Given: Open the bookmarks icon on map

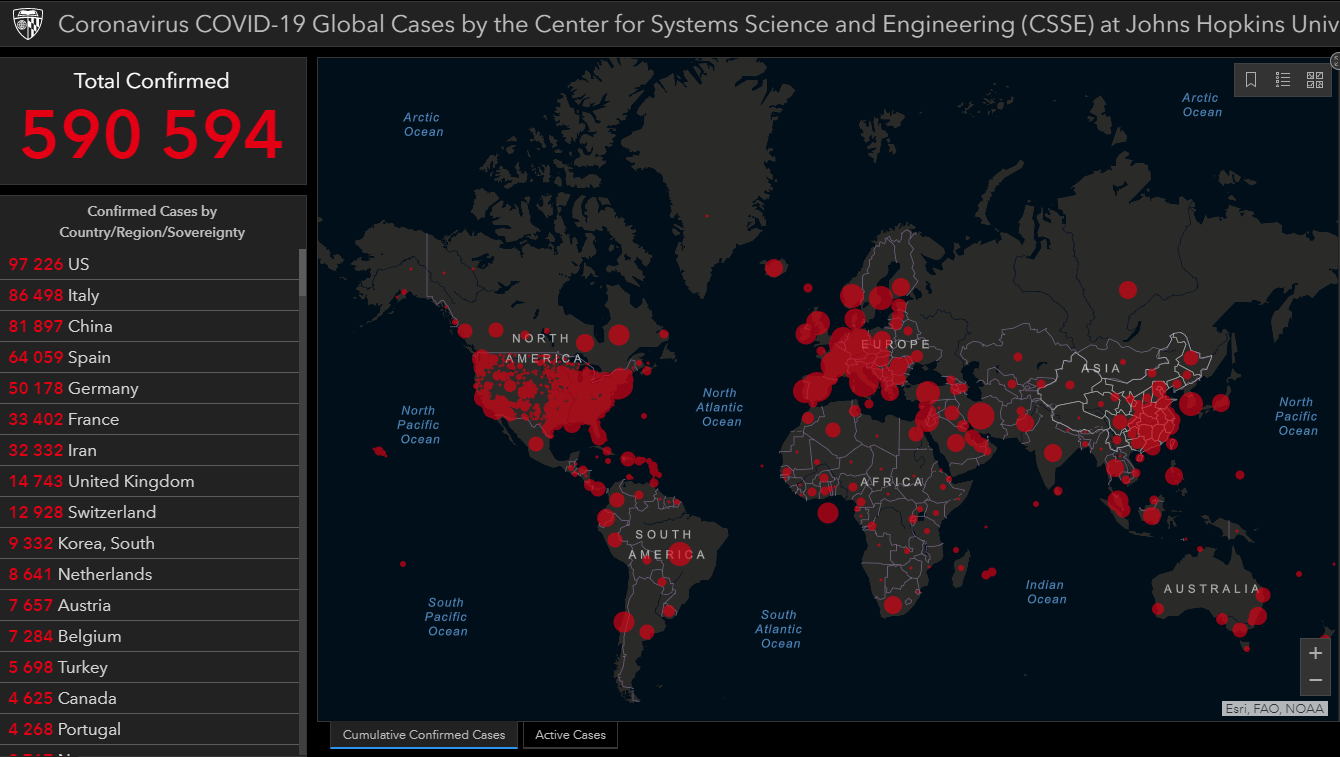Looking at the screenshot, I should pyautogui.click(x=1251, y=80).
